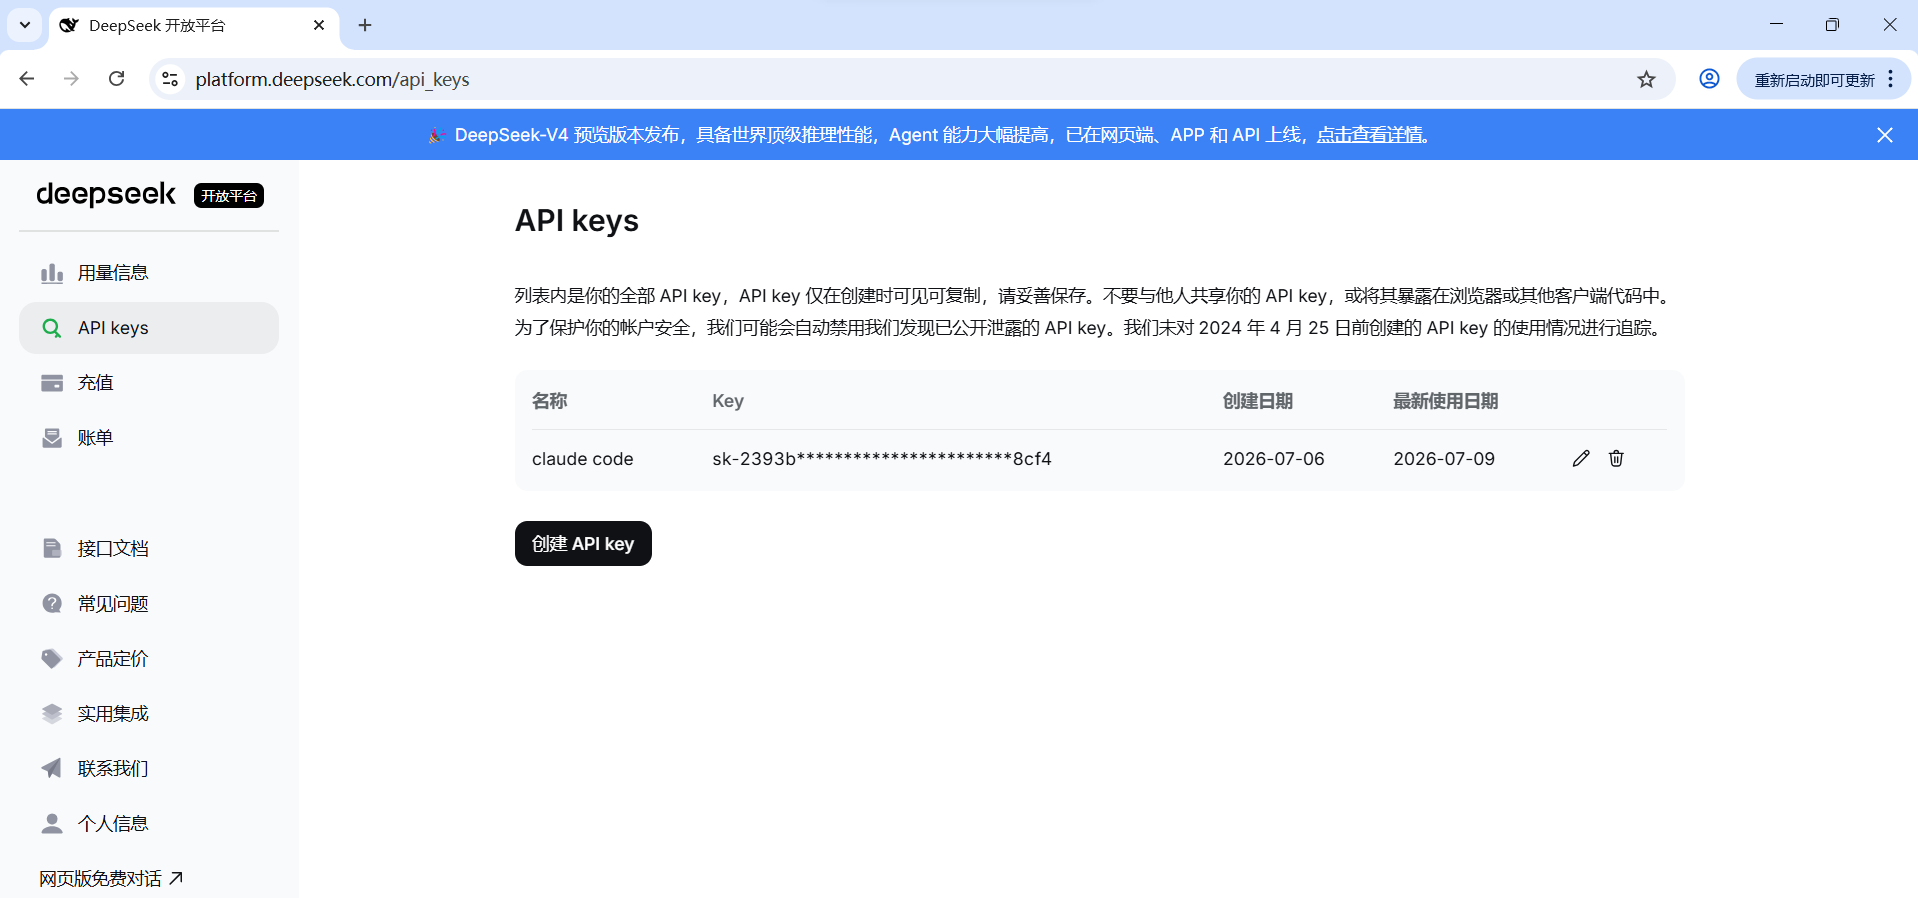Open 用量信息 usage page in sidebar
Screen dimensions: 1918x898
tap(149, 273)
